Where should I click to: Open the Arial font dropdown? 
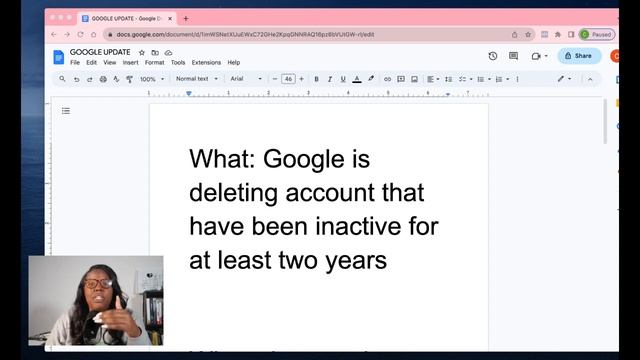point(246,79)
